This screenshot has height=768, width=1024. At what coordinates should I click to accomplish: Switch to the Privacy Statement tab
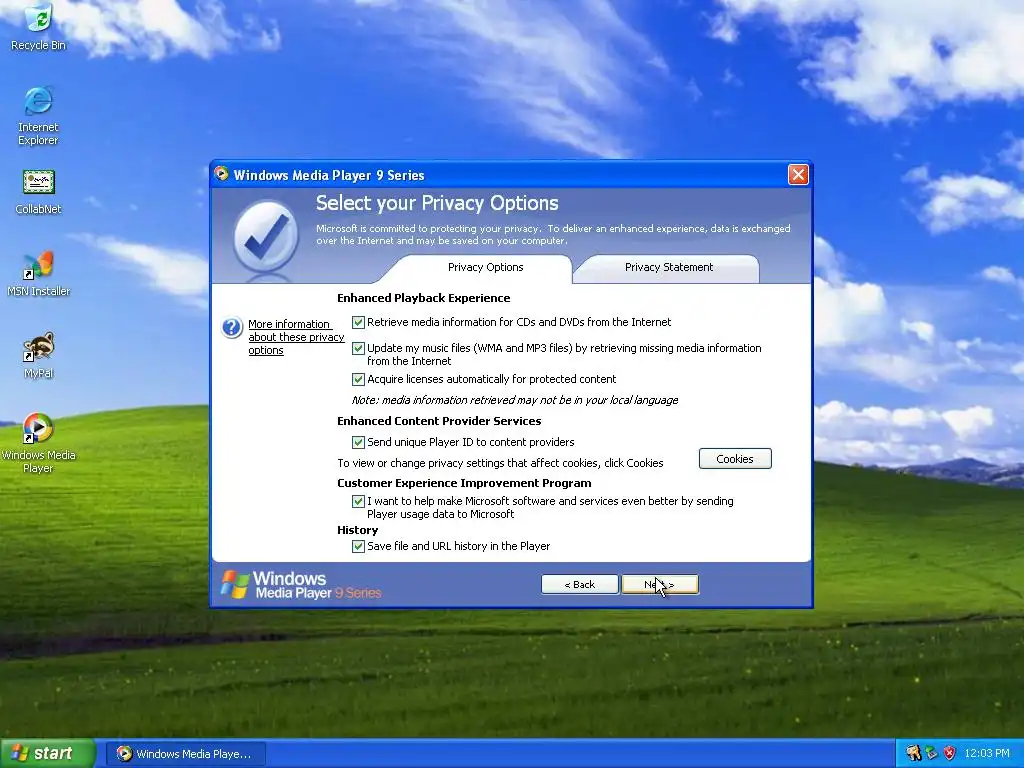668,268
